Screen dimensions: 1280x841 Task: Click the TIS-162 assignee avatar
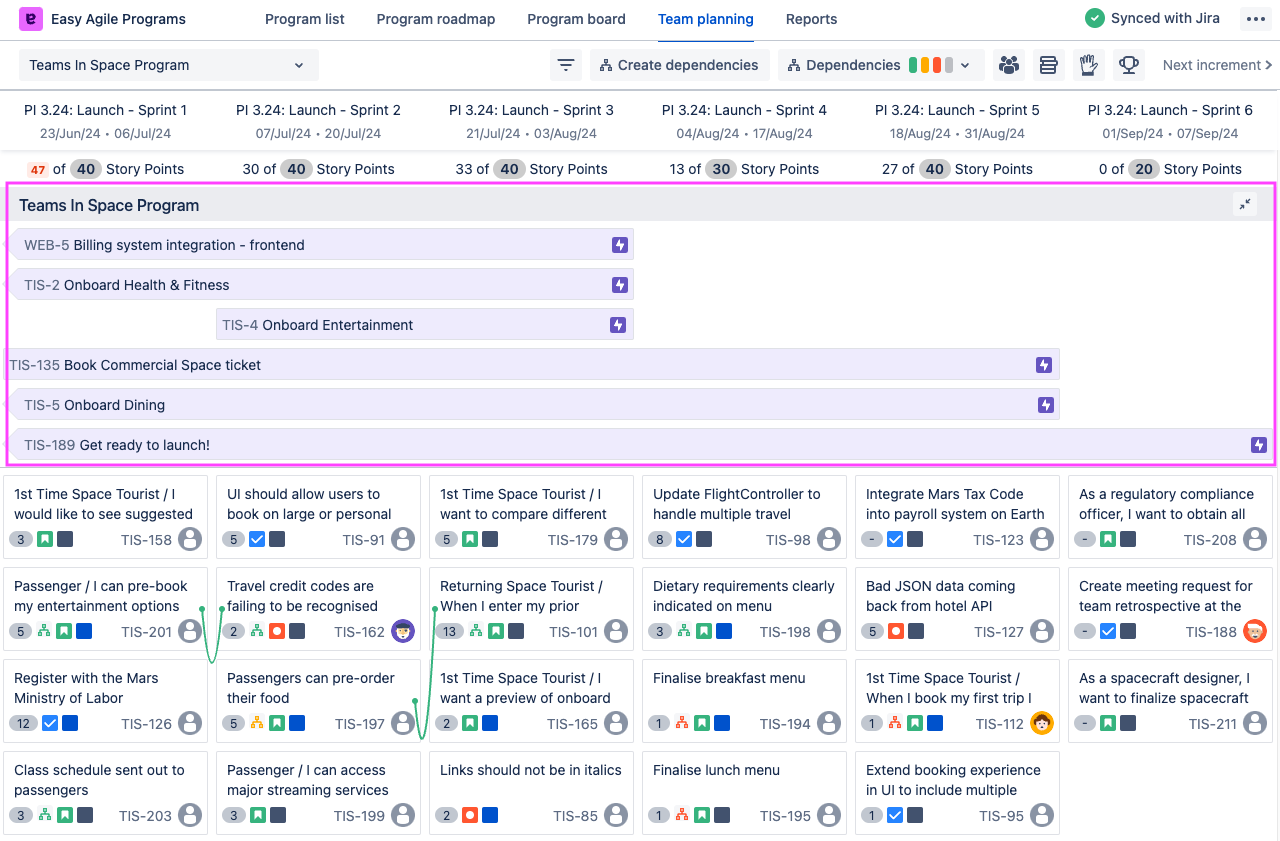403,632
